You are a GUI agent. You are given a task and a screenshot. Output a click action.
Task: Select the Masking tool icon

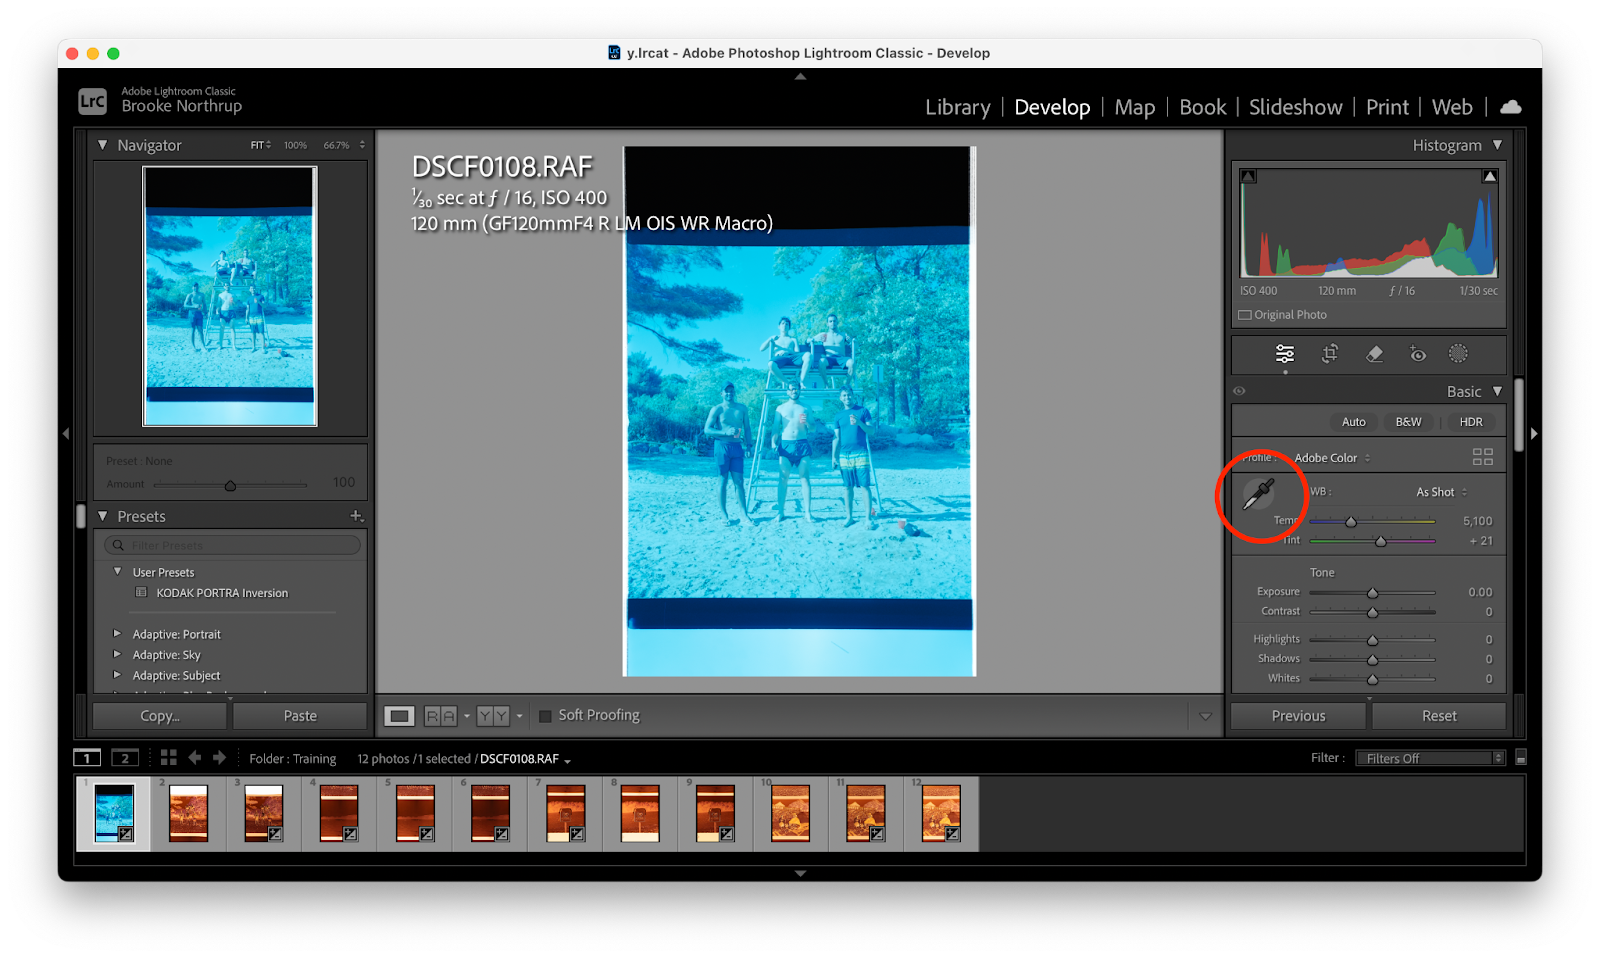(1459, 354)
